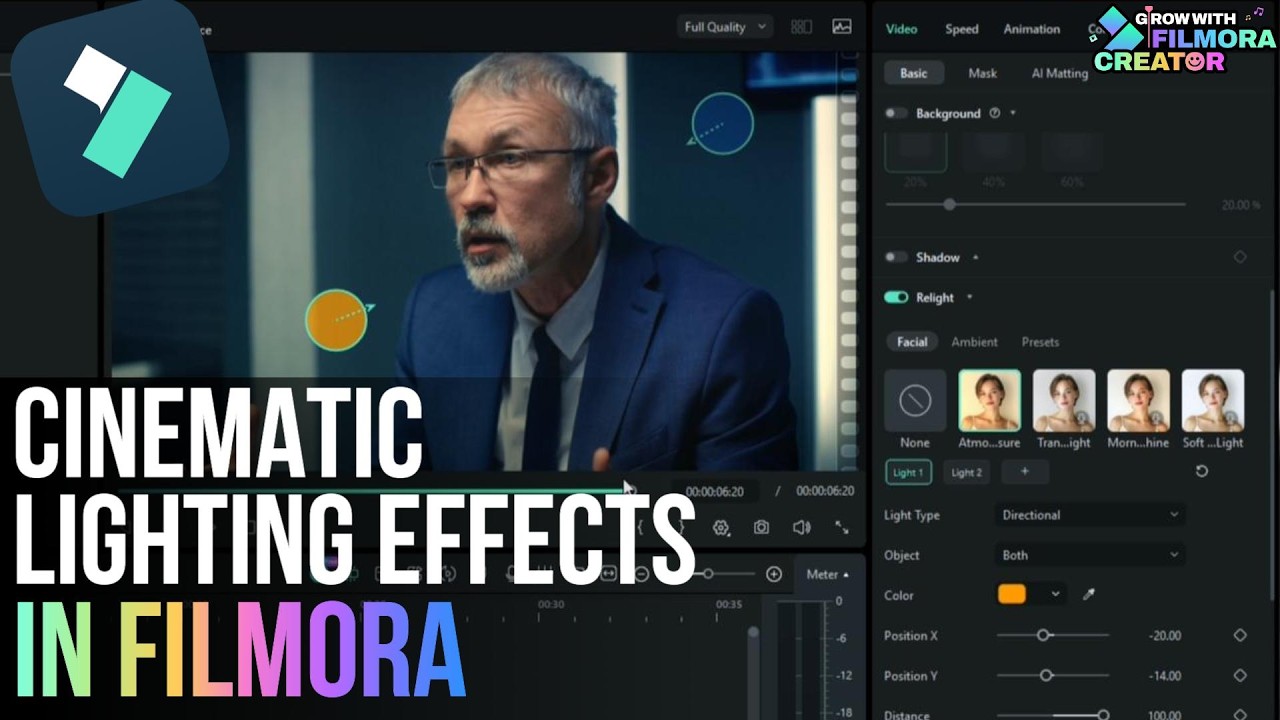Open preview settings gear icon
The image size is (1280, 720).
tap(721, 527)
